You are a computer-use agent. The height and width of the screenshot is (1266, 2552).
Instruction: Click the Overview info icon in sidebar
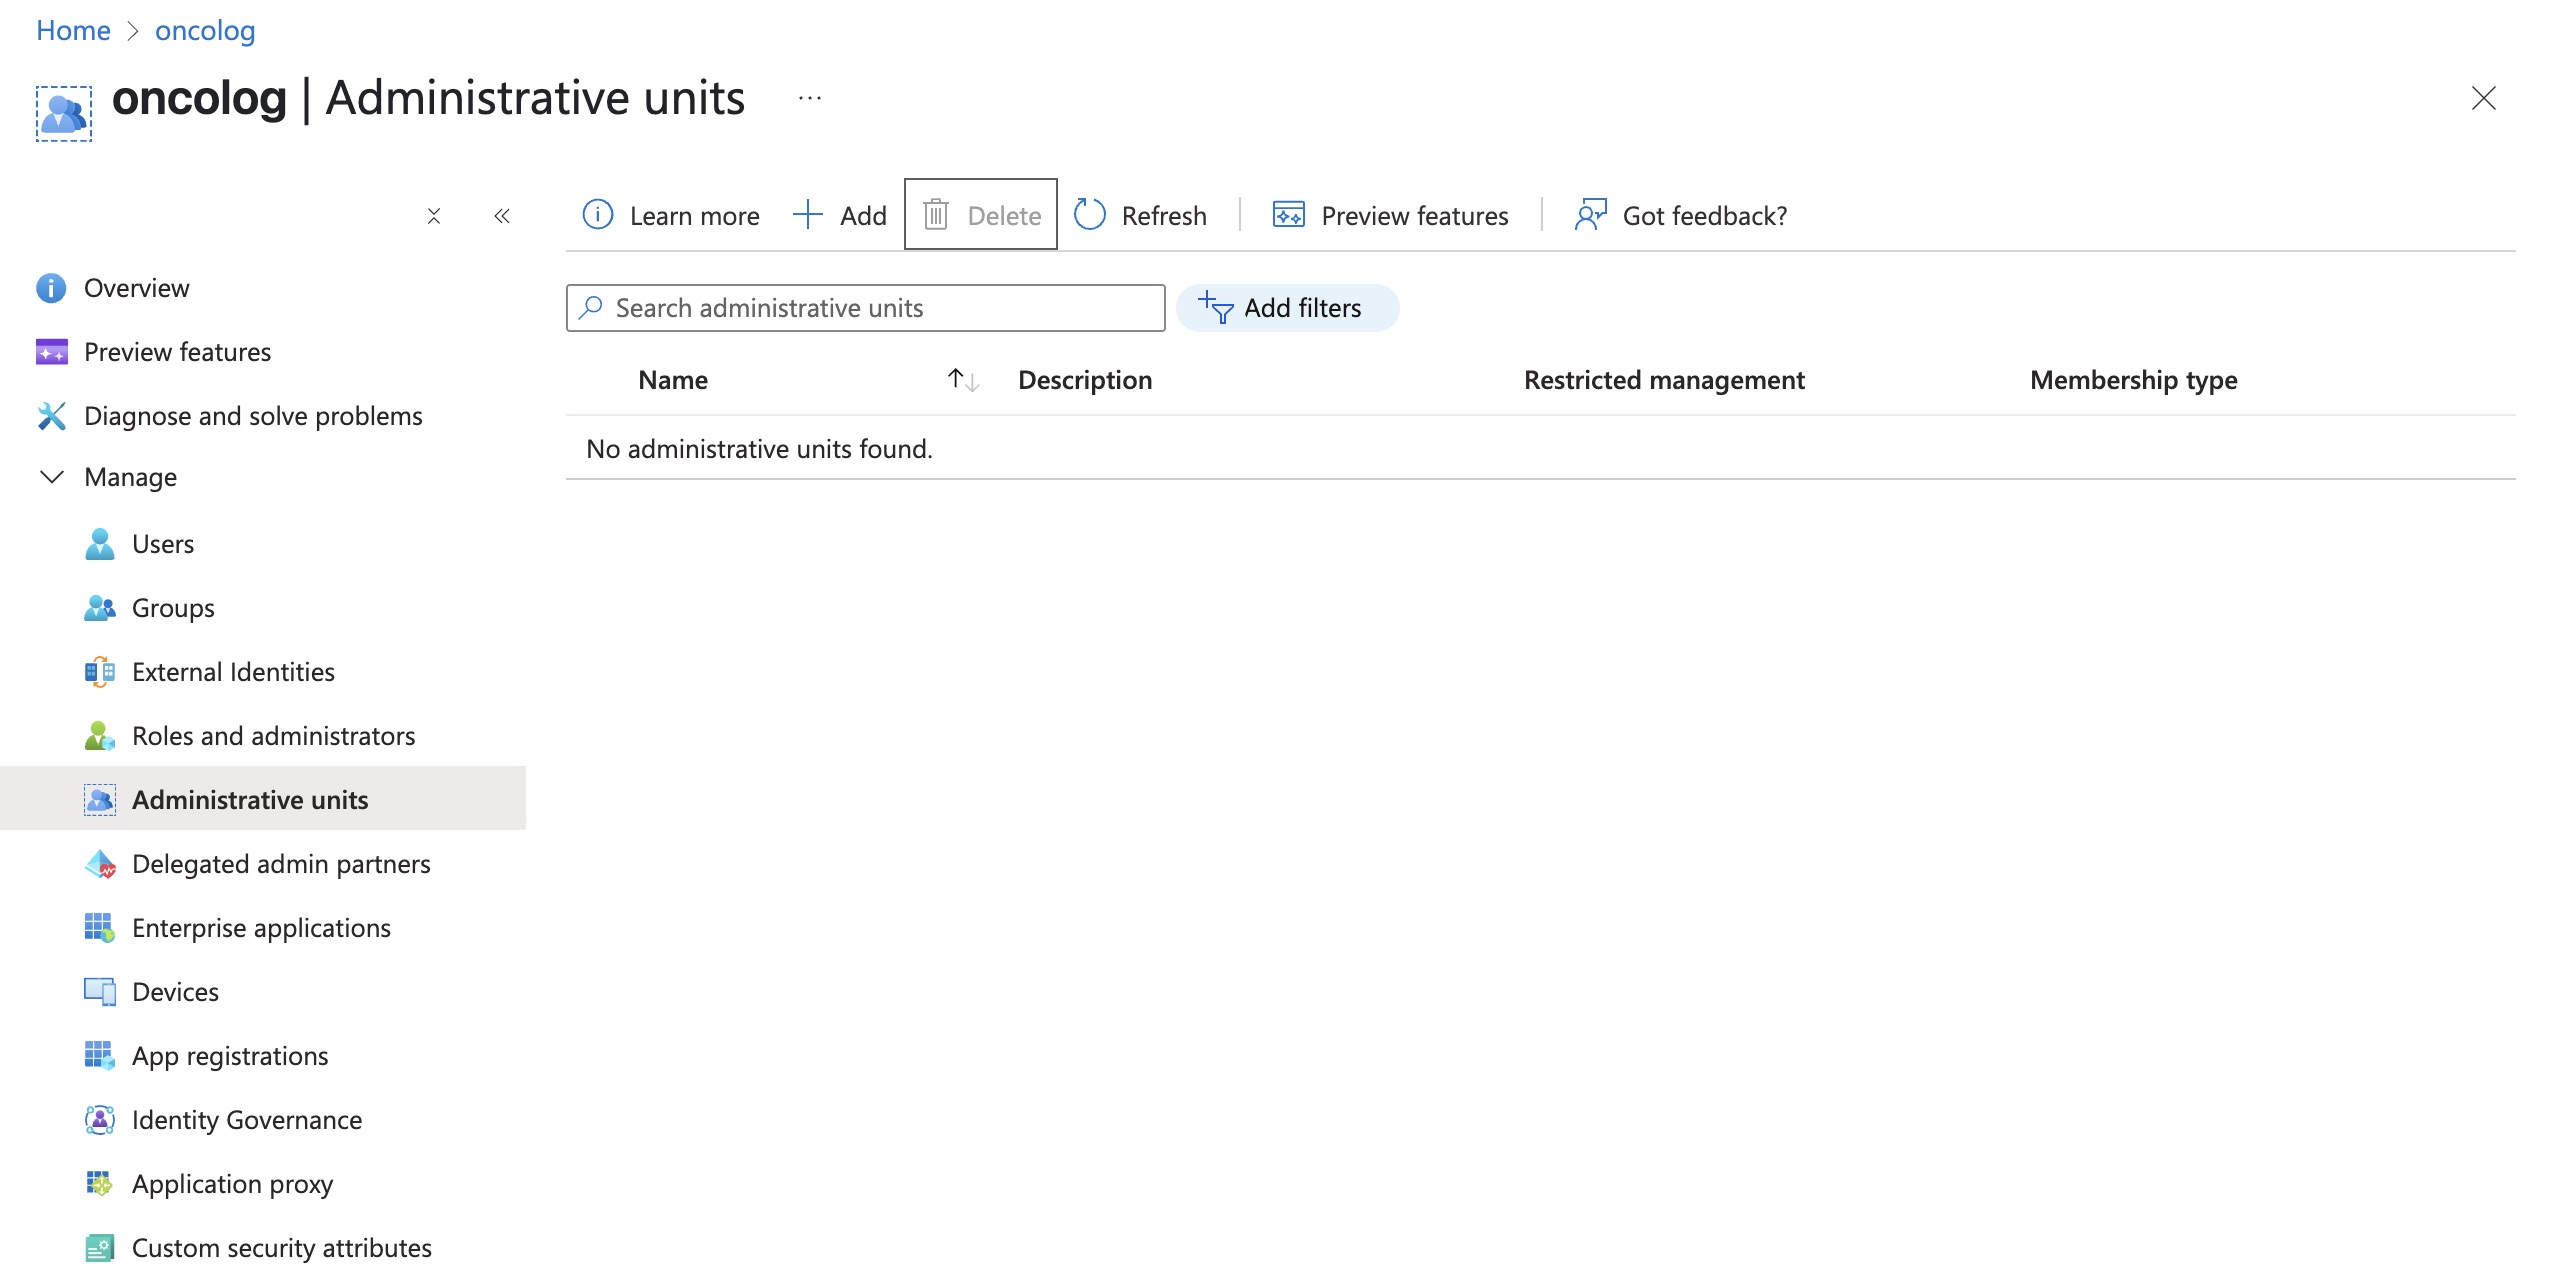point(51,288)
